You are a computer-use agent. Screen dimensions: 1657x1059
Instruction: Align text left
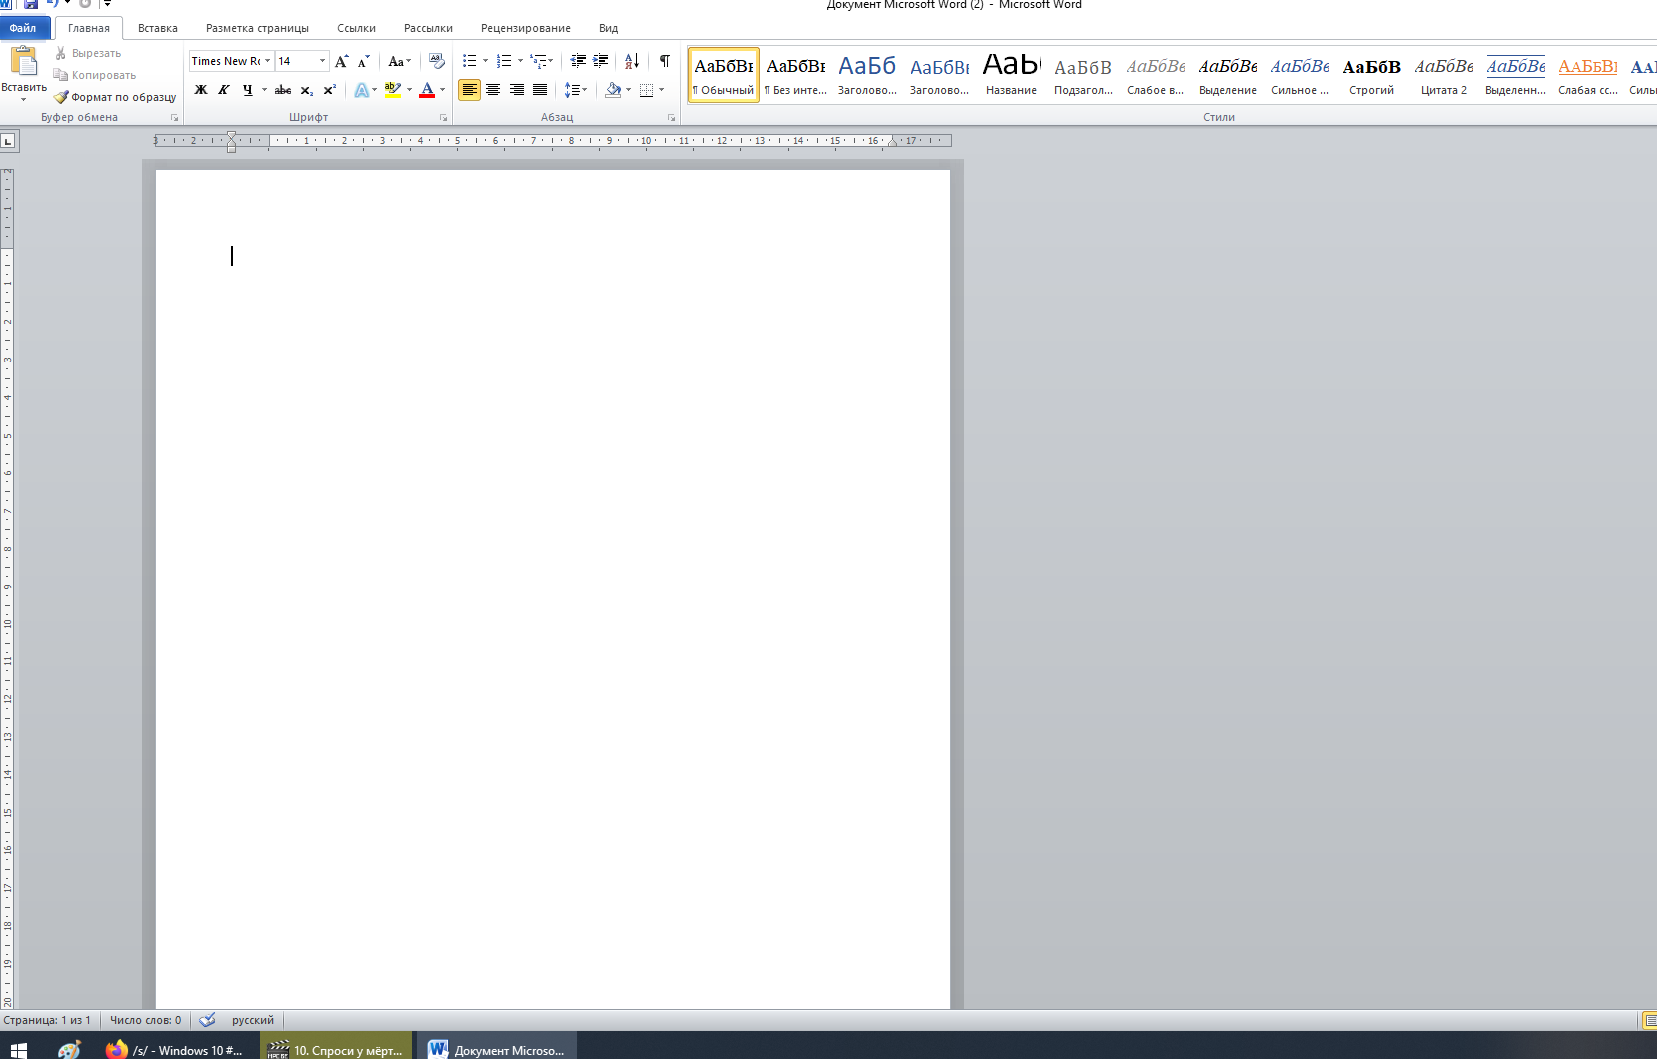click(469, 90)
